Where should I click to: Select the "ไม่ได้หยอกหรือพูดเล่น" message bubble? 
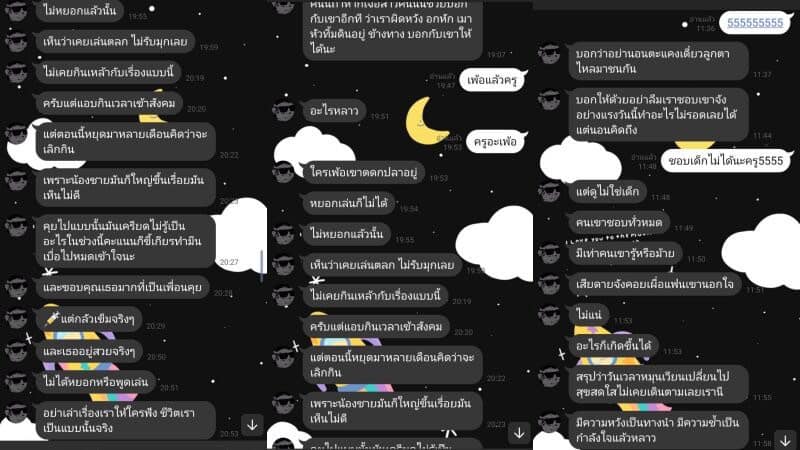coord(95,382)
